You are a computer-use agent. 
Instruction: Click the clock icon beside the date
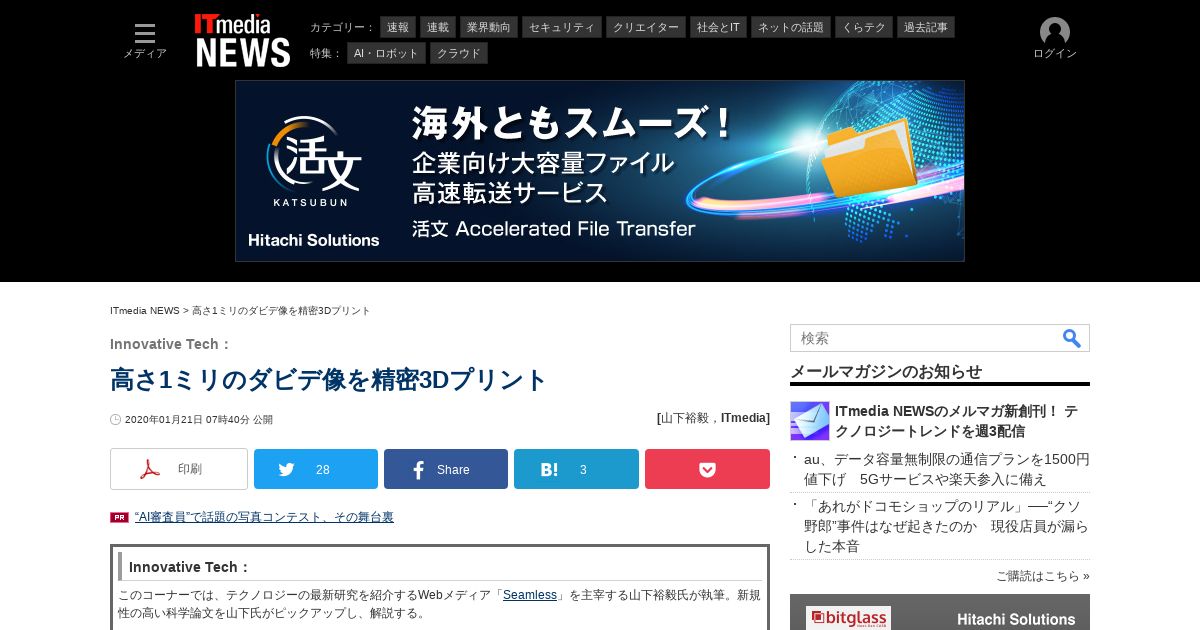click(x=116, y=420)
